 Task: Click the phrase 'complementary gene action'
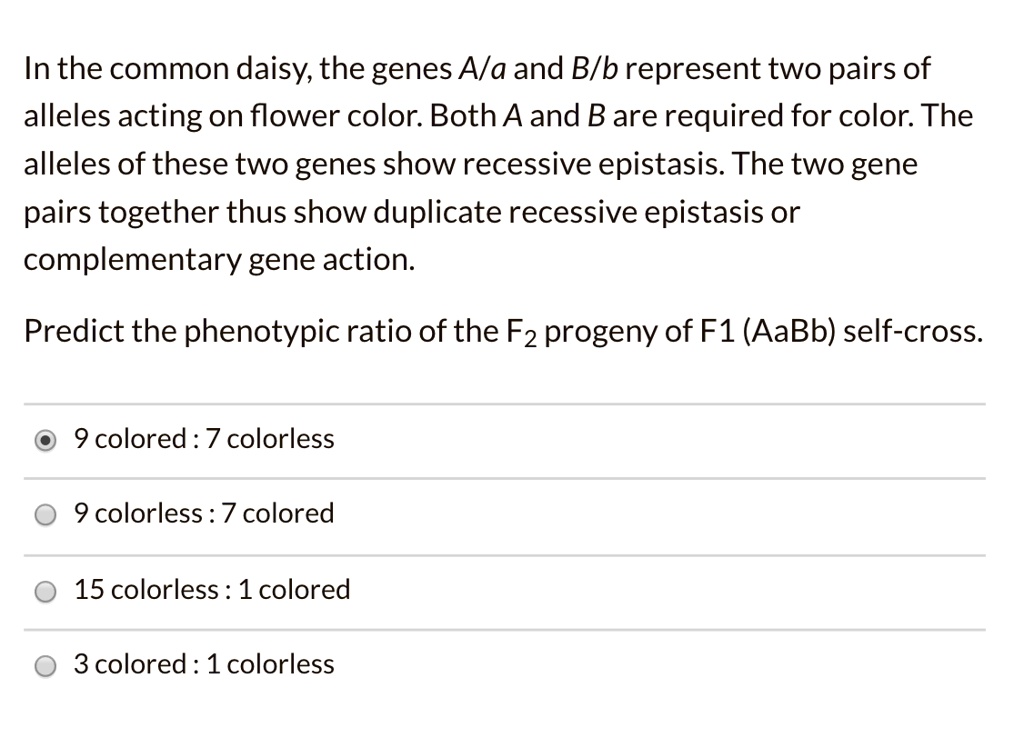click(x=218, y=258)
